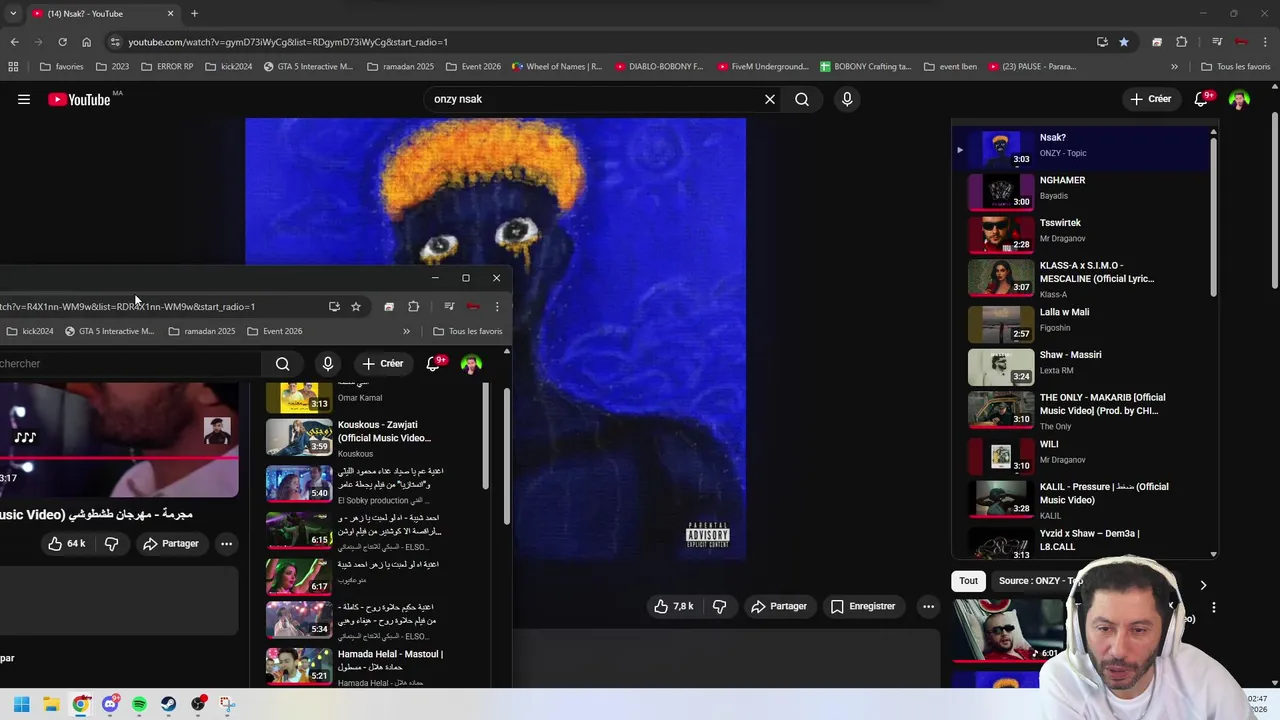This screenshot has height=720, width=1280.
Task: Open a new tab with the plus button
Action: (194, 13)
